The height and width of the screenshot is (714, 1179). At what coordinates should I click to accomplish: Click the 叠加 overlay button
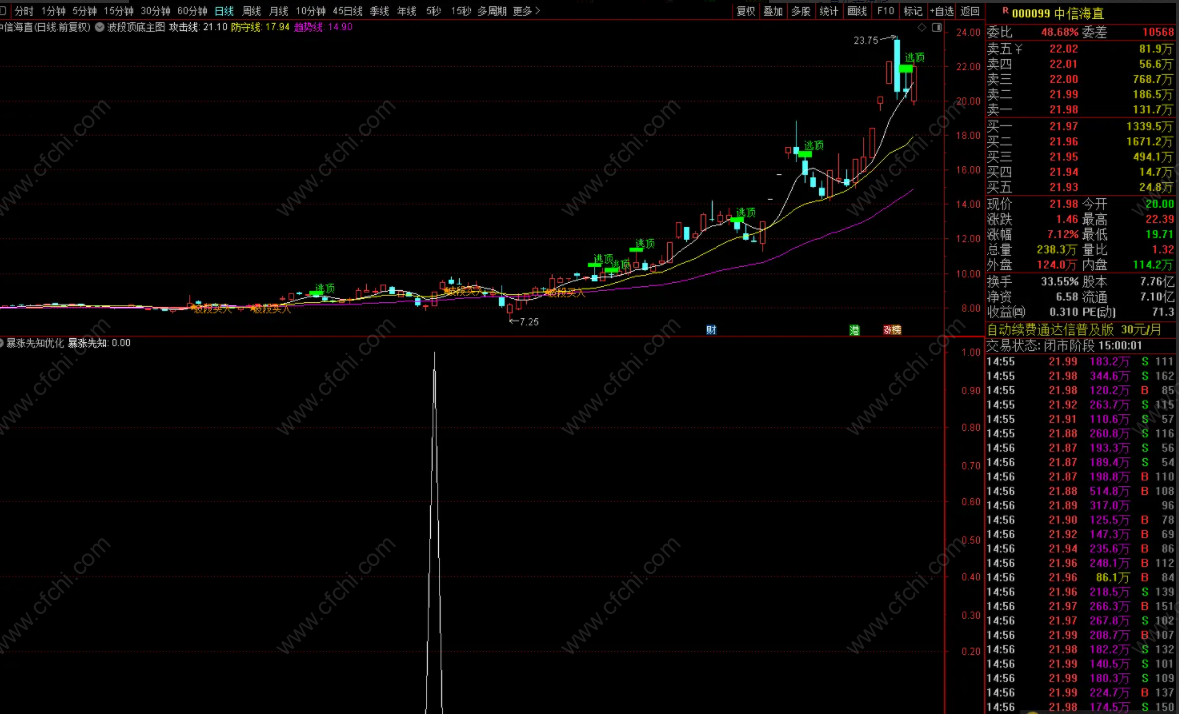click(x=773, y=11)
